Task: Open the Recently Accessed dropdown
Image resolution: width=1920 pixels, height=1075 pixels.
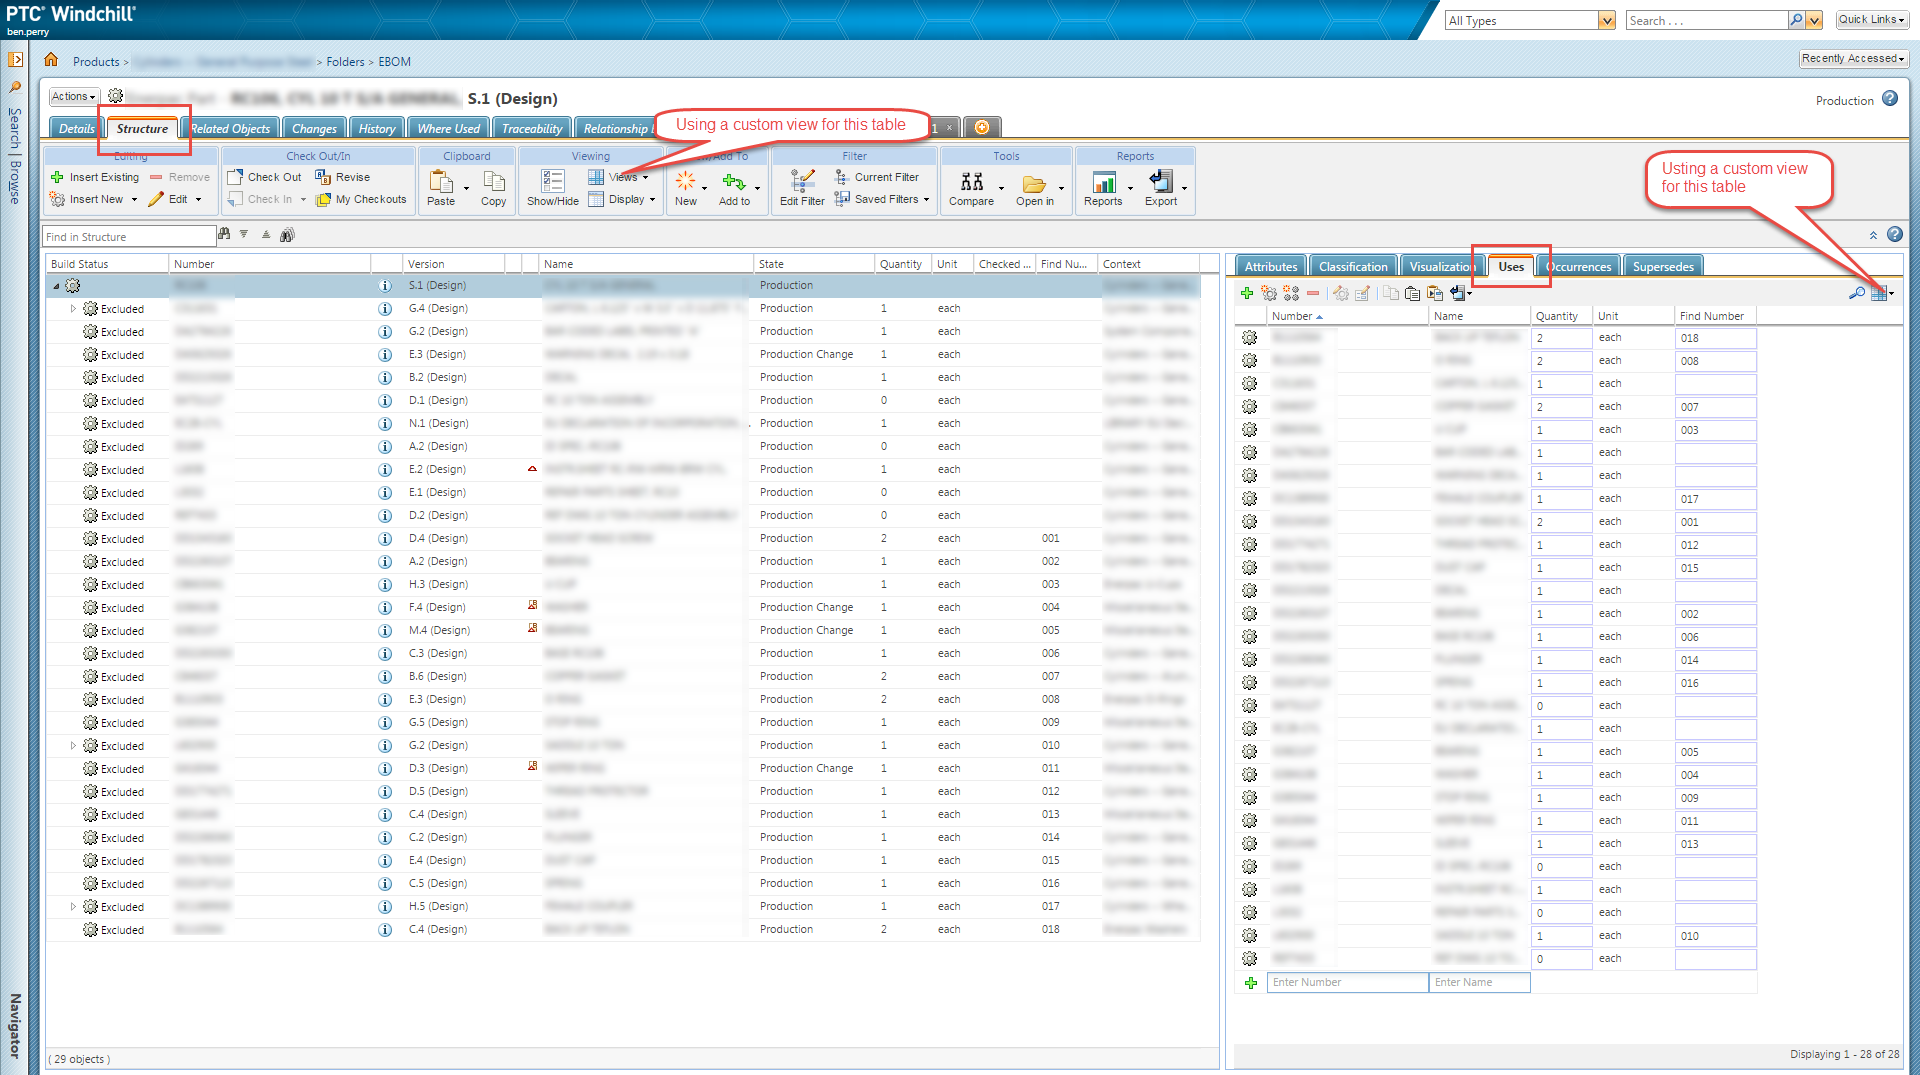Action: pos(1853,58)
